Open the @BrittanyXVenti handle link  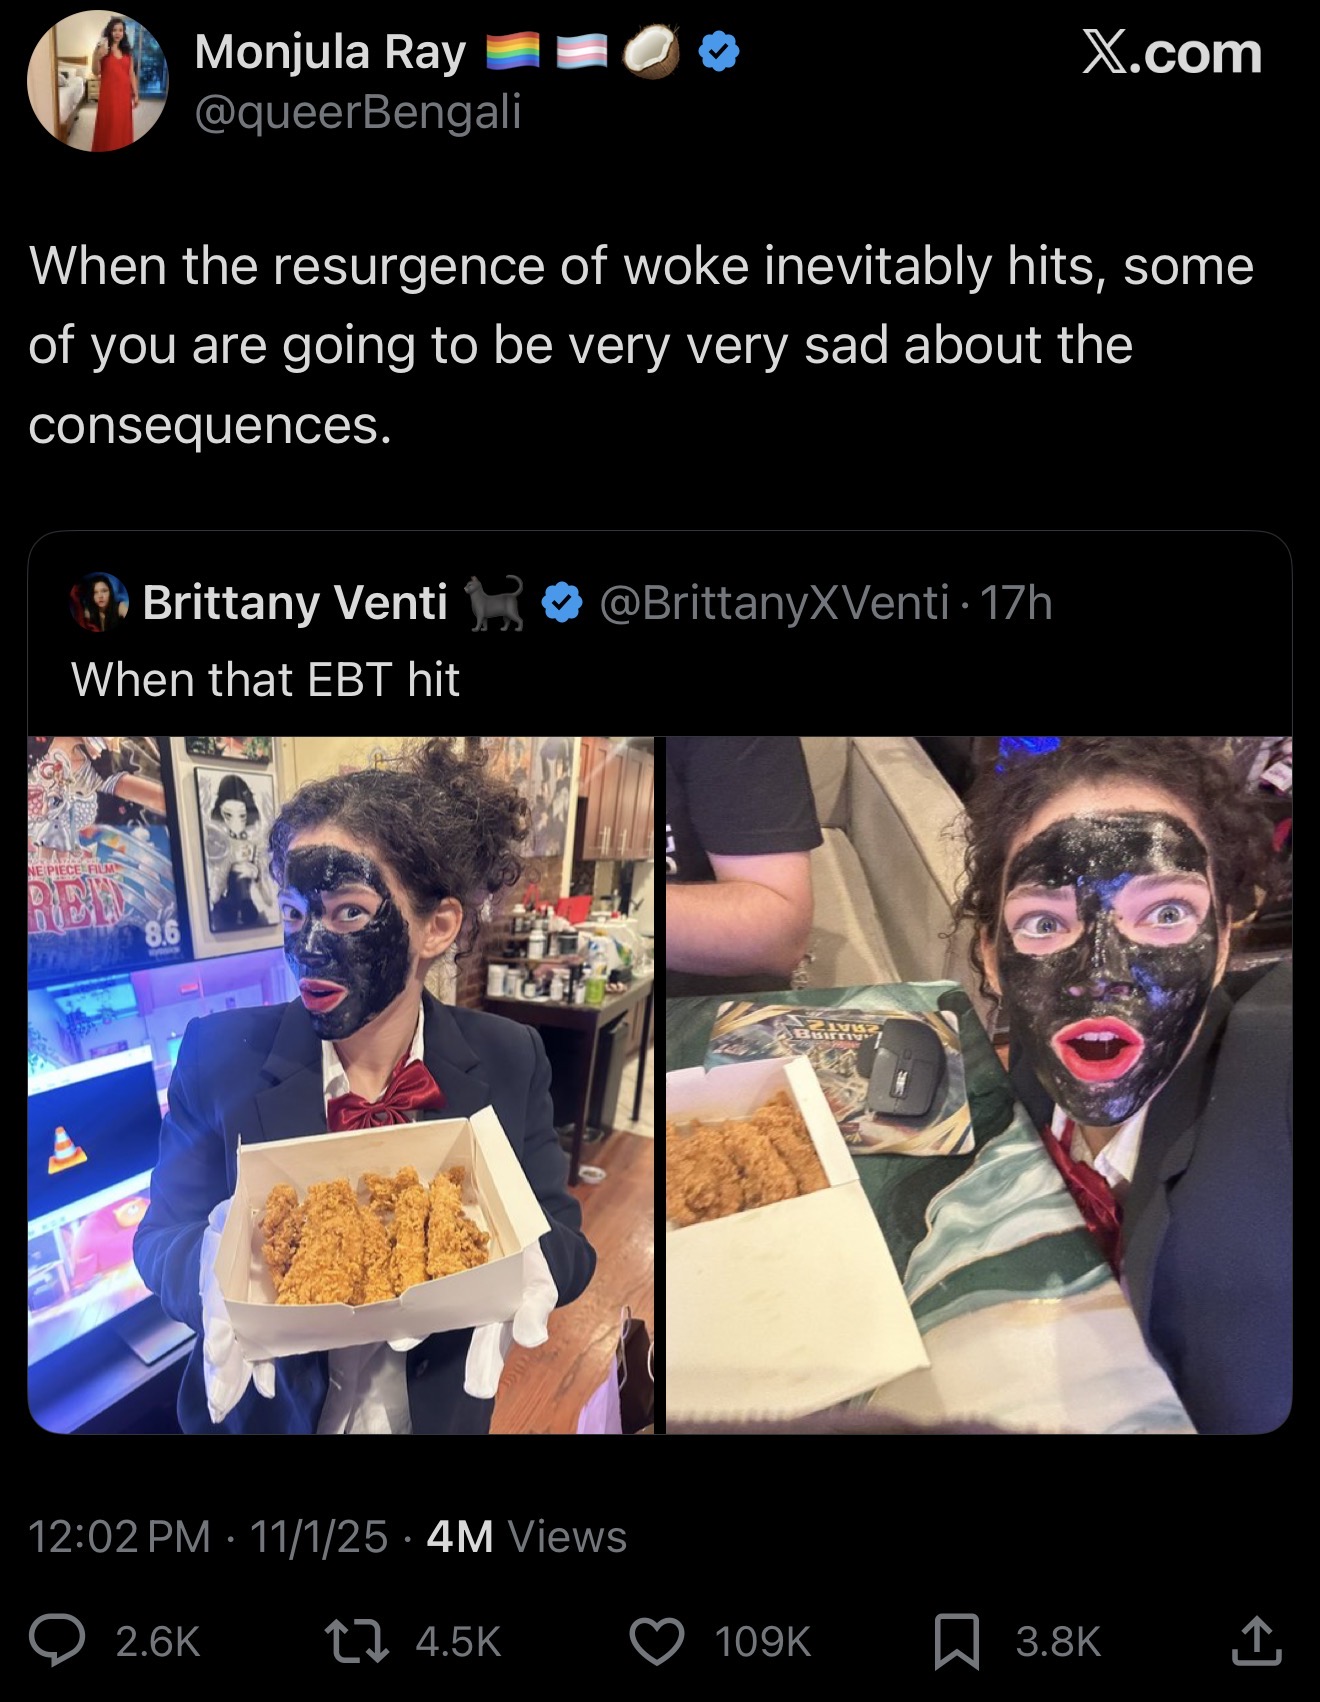(774, 603)
